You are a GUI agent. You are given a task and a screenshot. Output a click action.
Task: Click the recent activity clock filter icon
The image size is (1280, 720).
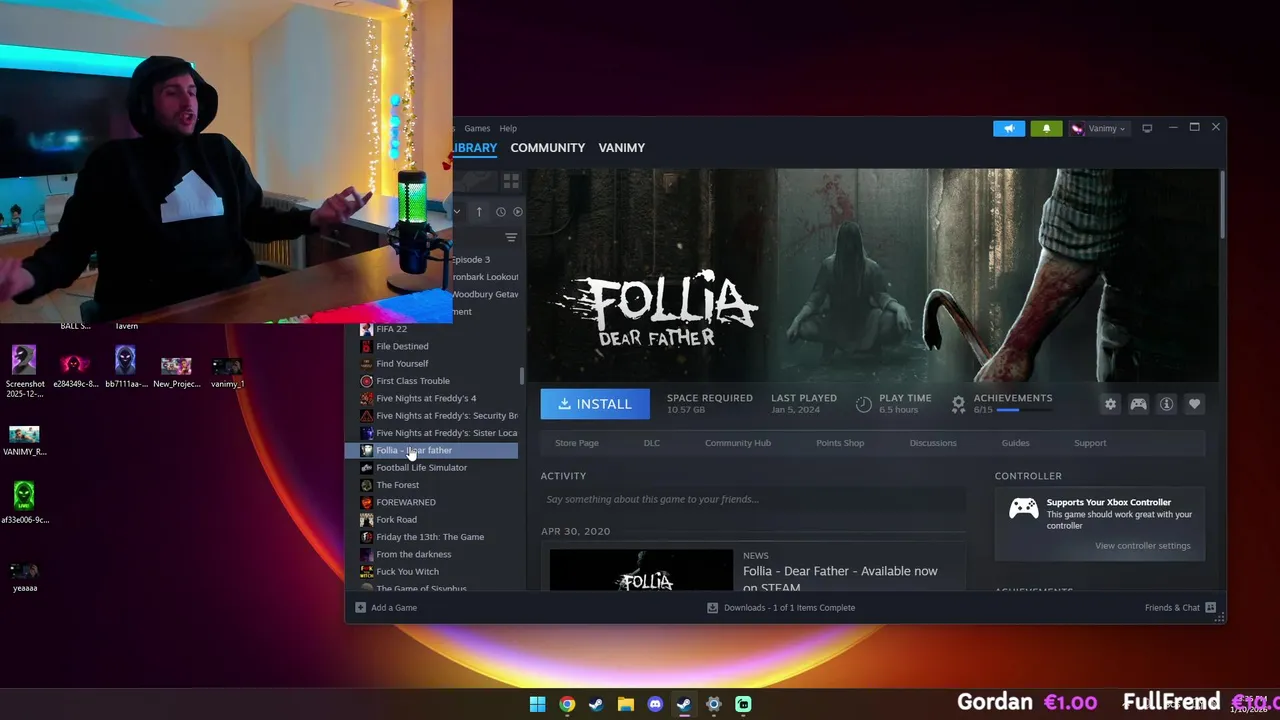coord(501,212)
